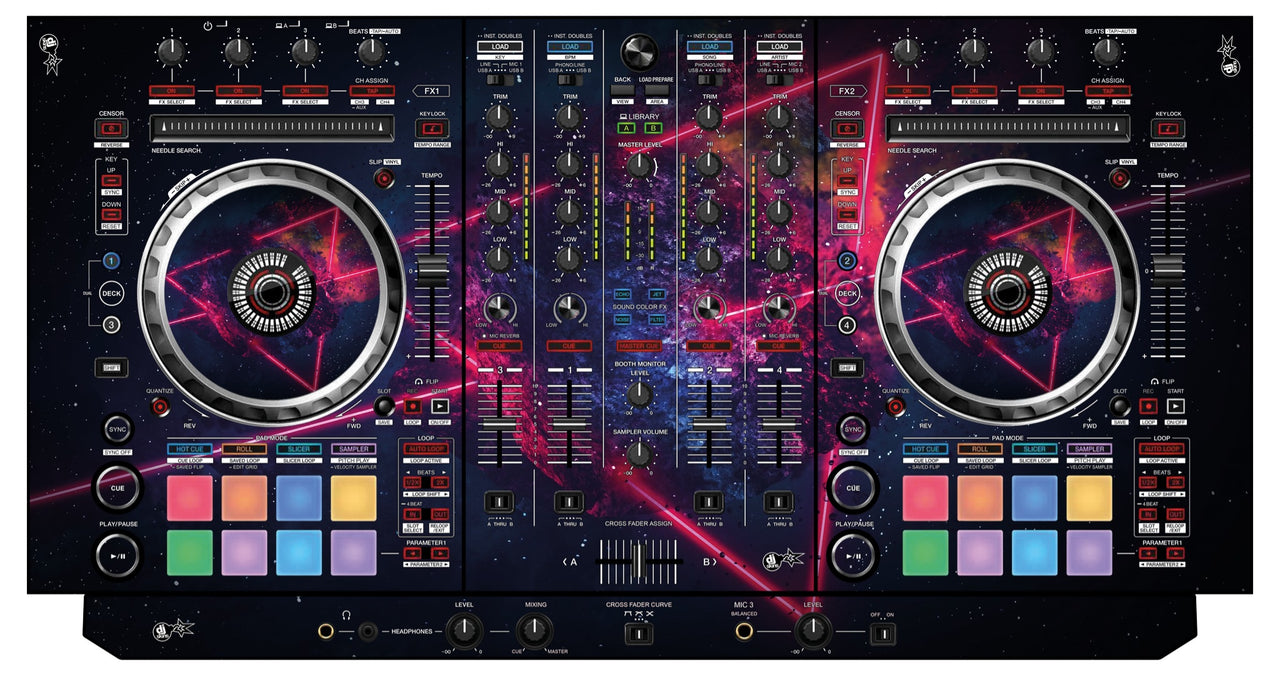Enable FILTER in Sound Color FX
The height and width of the screenshot is (679, 1280).
click(x=656, y=319)
